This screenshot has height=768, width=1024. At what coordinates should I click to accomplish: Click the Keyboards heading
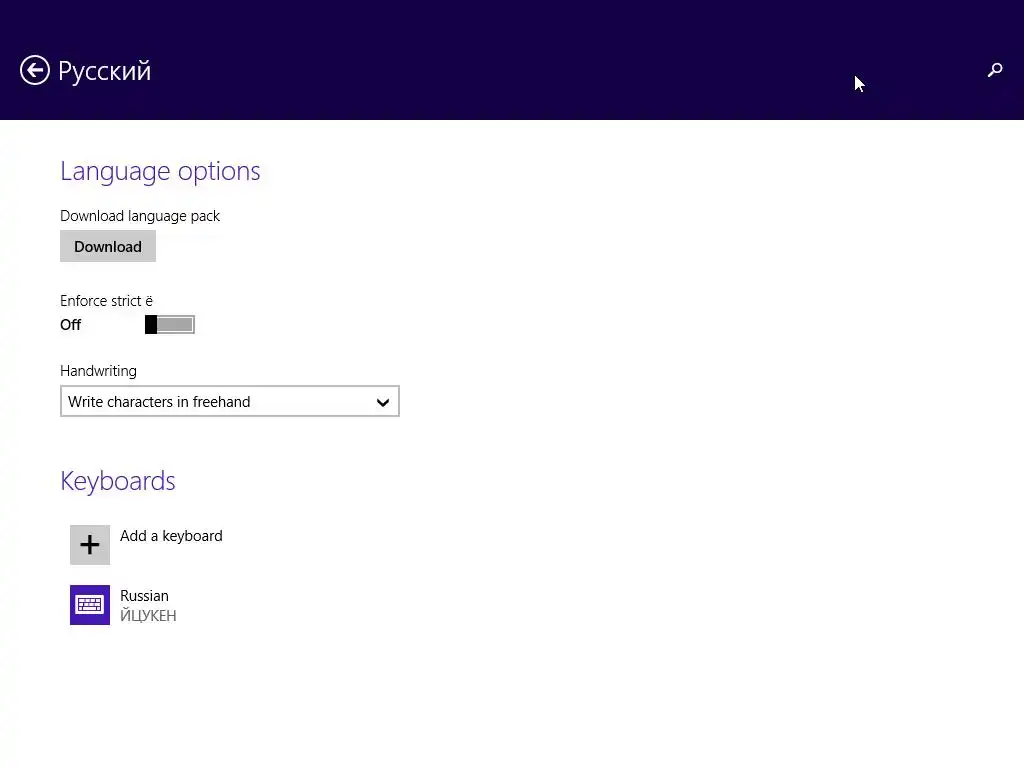(118, 481)
